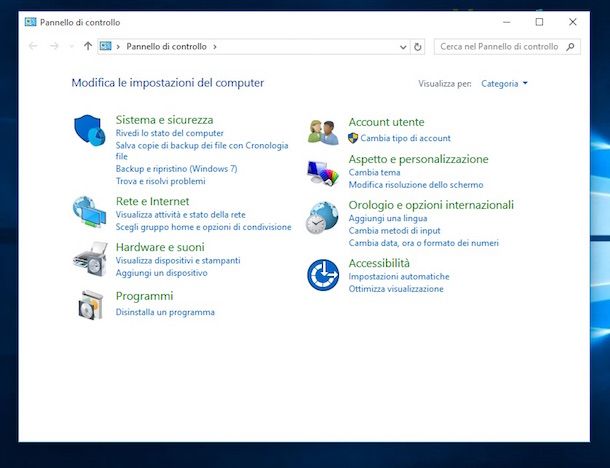This screenshot has width=610, height=468.
Task: Open the Programmi disc box icon
Action: pos(91,305)
